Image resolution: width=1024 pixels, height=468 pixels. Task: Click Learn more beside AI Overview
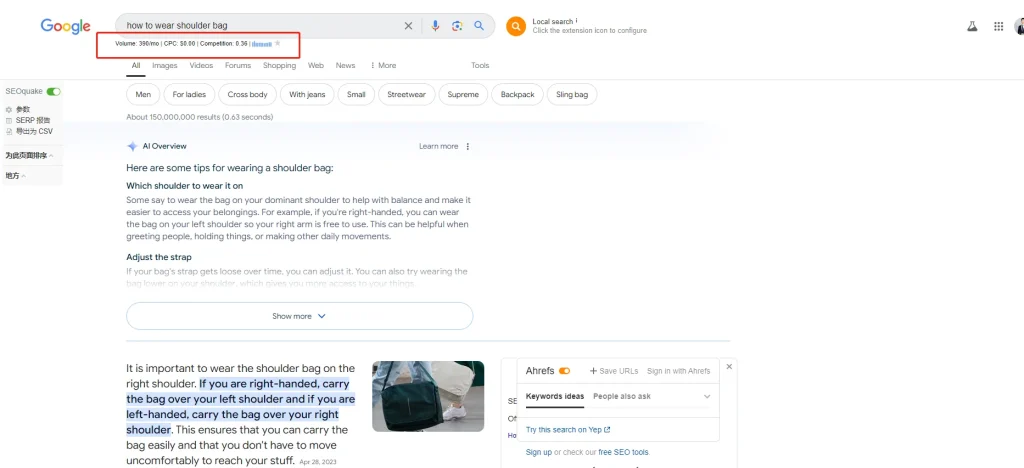[438, 146]
